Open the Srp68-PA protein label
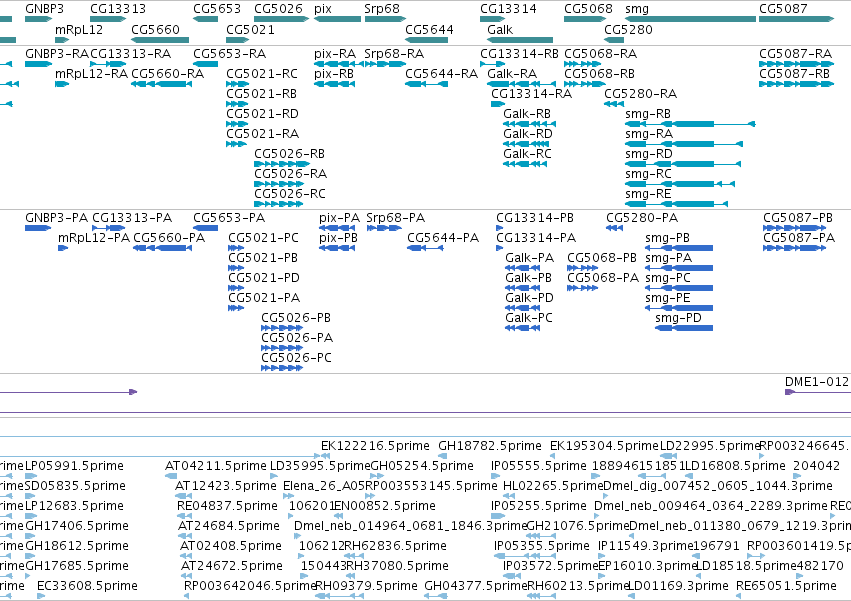Viewport: 851px width, 601px height. (396, 218)
